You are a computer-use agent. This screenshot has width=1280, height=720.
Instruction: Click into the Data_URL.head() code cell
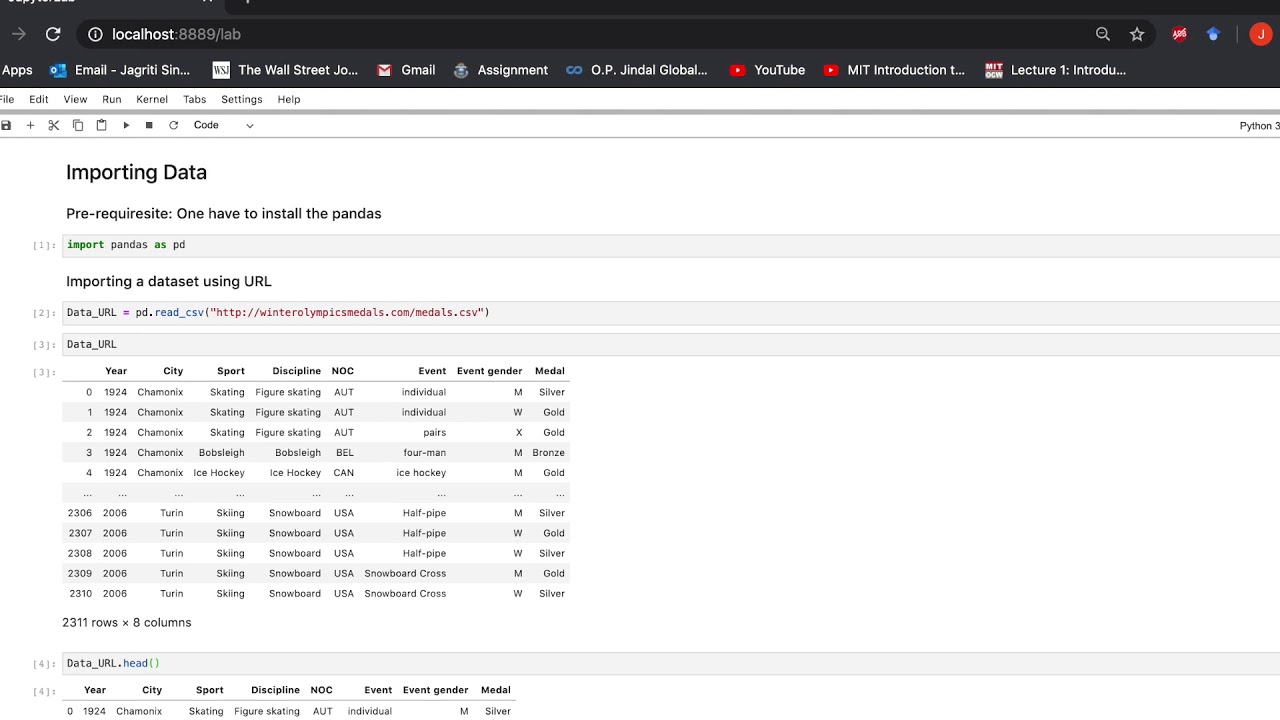click(x=670, y=663)
